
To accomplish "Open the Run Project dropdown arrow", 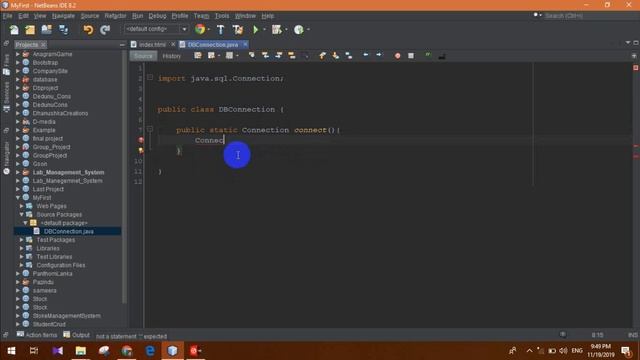I will click(264, 29).
